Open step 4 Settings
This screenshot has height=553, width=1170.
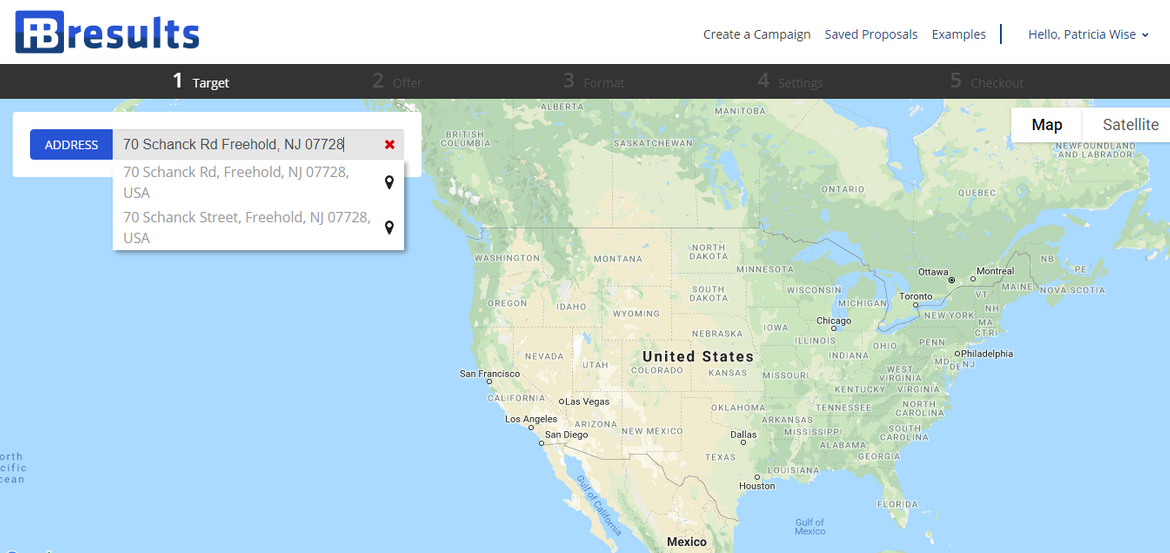[789, 82]
